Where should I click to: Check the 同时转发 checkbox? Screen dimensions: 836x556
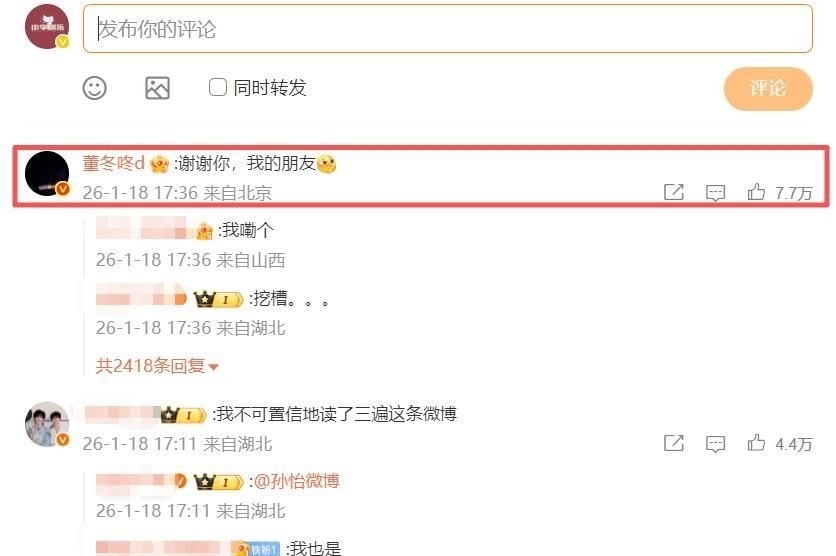tap(218, 87)
